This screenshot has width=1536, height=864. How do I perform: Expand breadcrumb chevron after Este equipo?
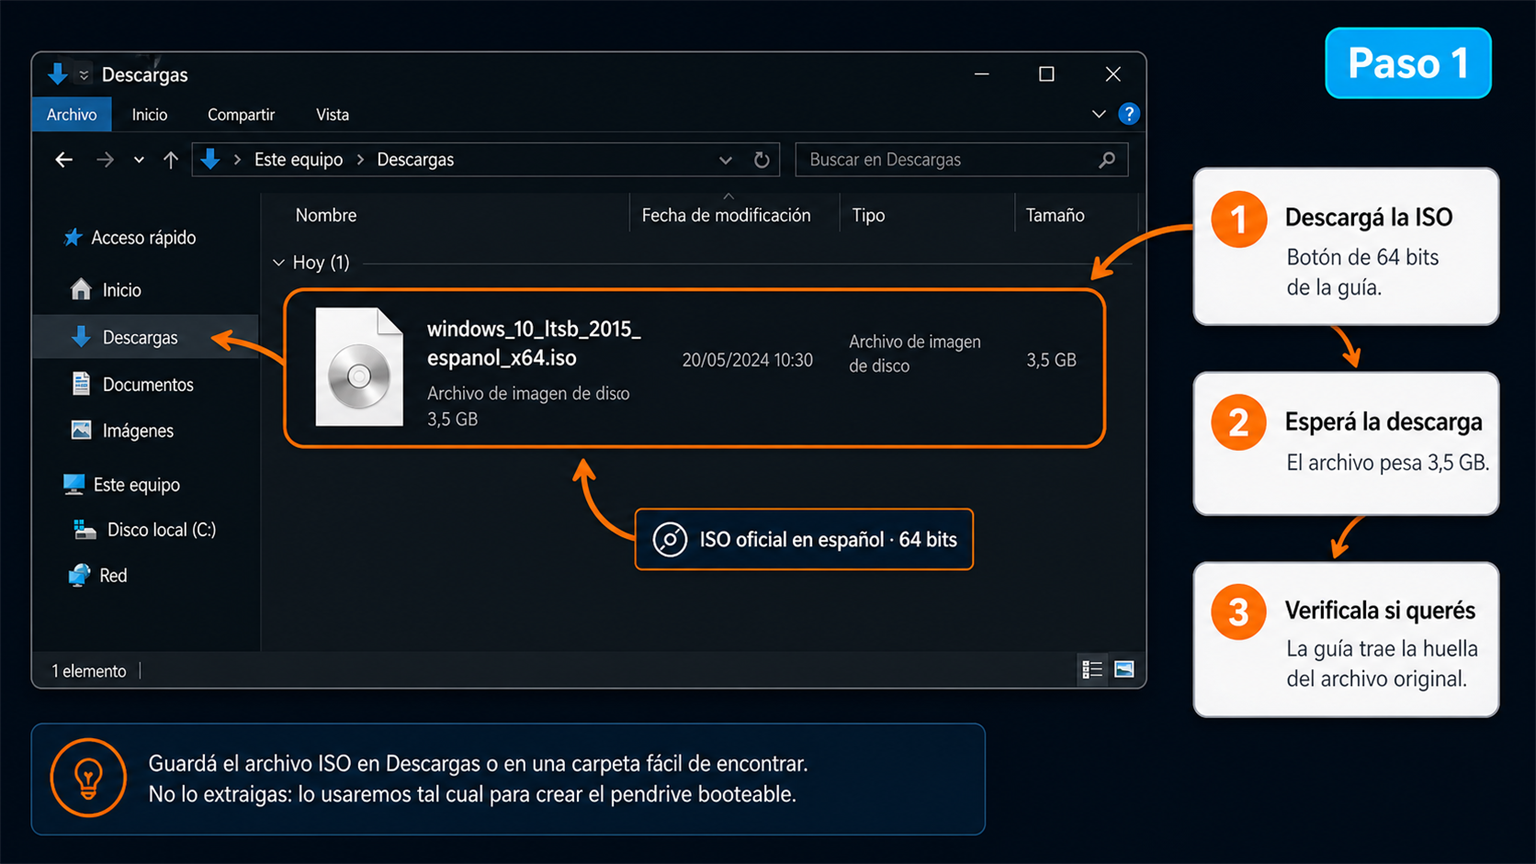[360, 160]
